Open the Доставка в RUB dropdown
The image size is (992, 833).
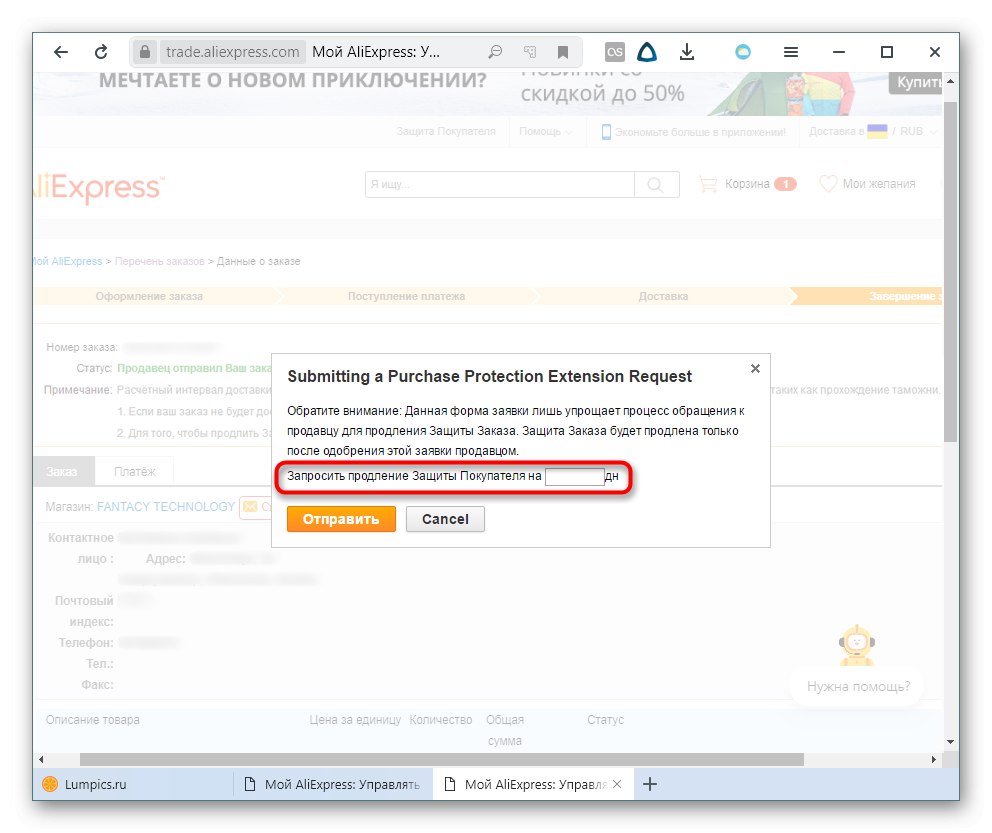[870, 131]
